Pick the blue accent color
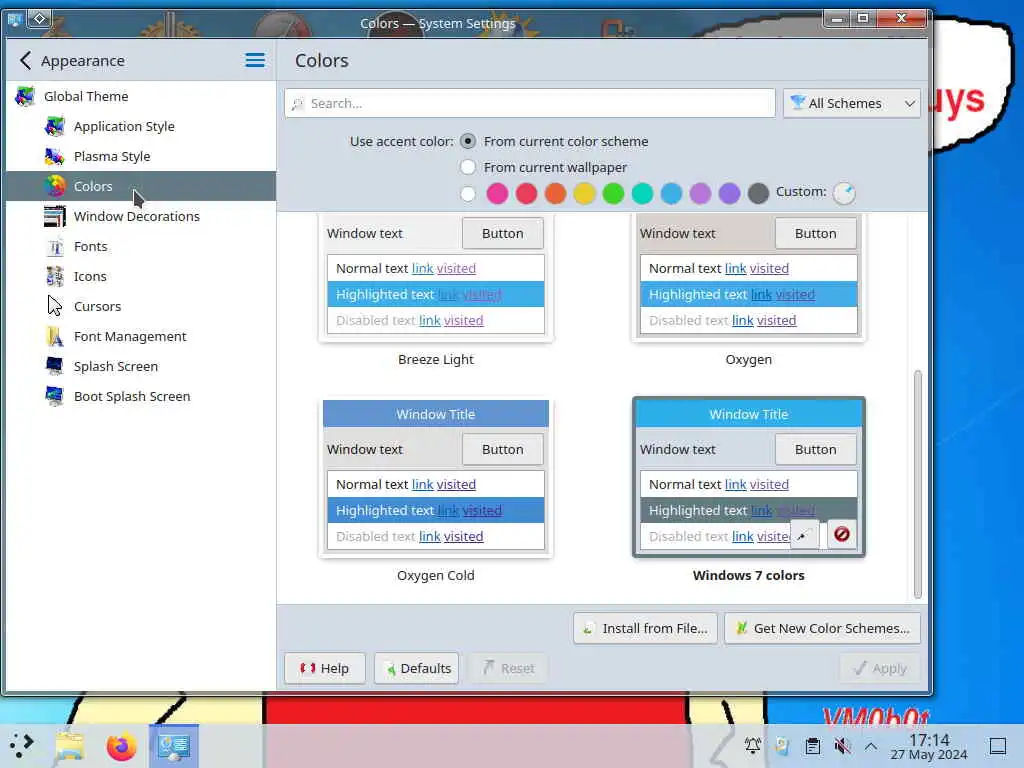The width and height of the screenshot is (1024, 768). 671,193
